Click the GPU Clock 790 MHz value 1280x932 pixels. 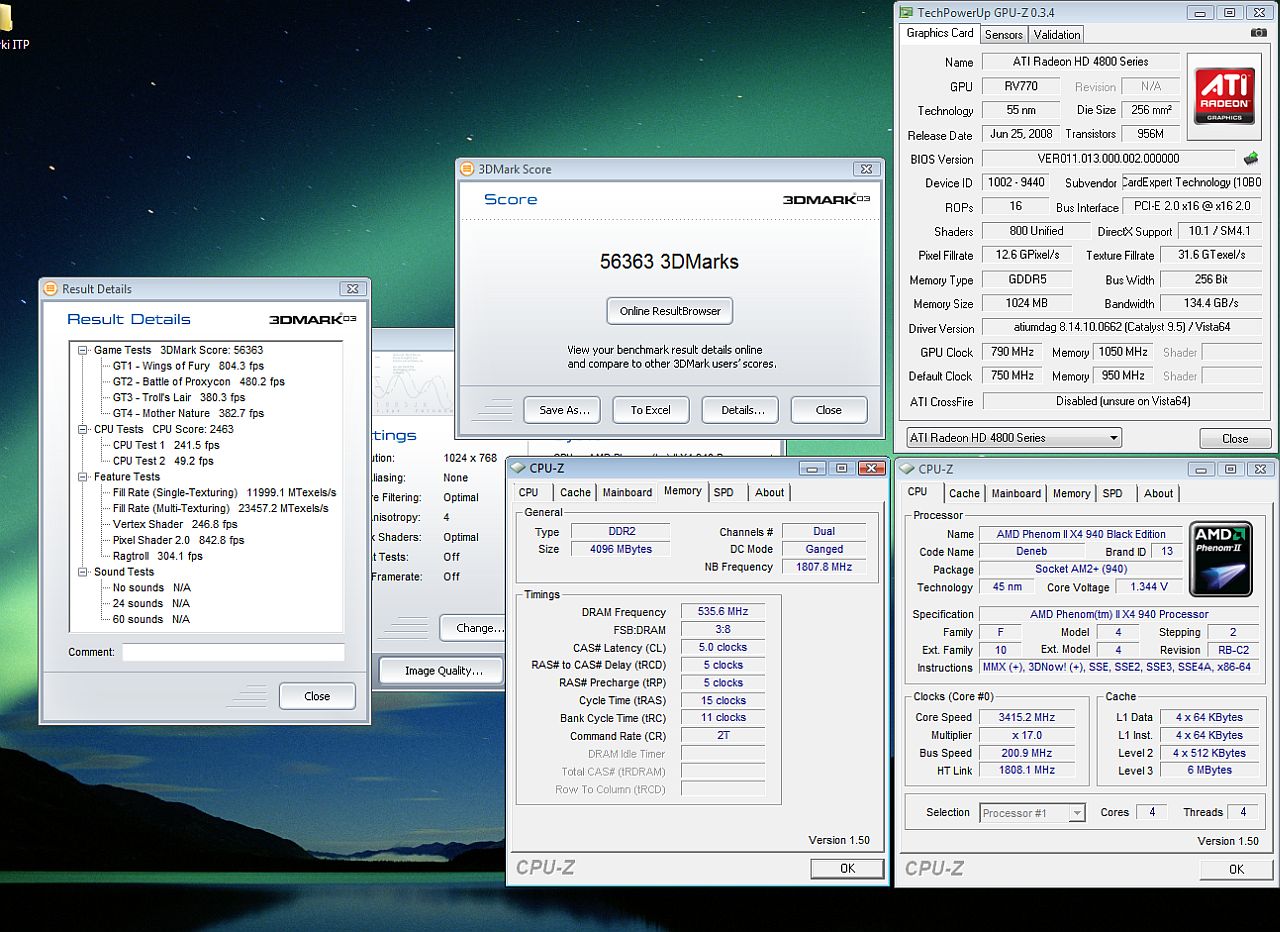point(1013,352)
